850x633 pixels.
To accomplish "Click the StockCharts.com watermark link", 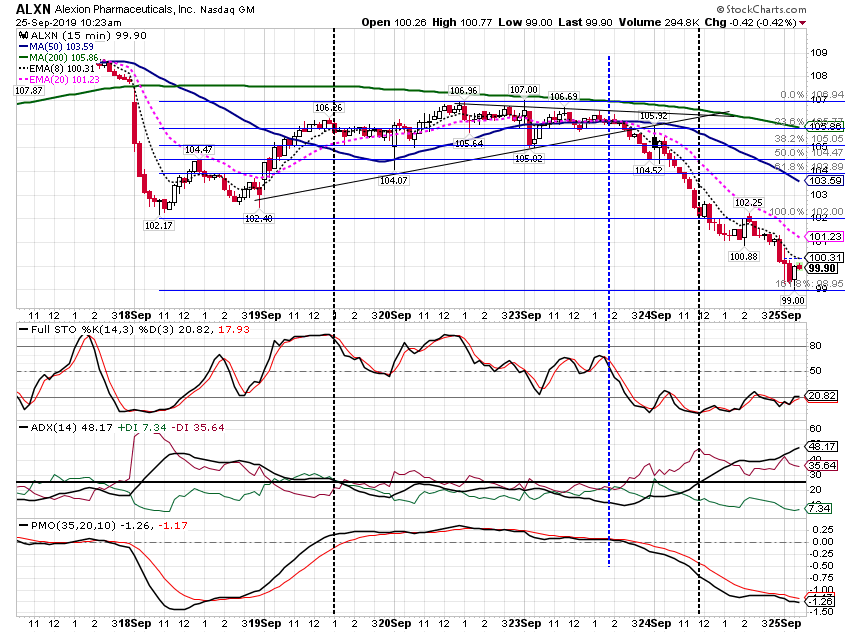I will pos(761,9).
